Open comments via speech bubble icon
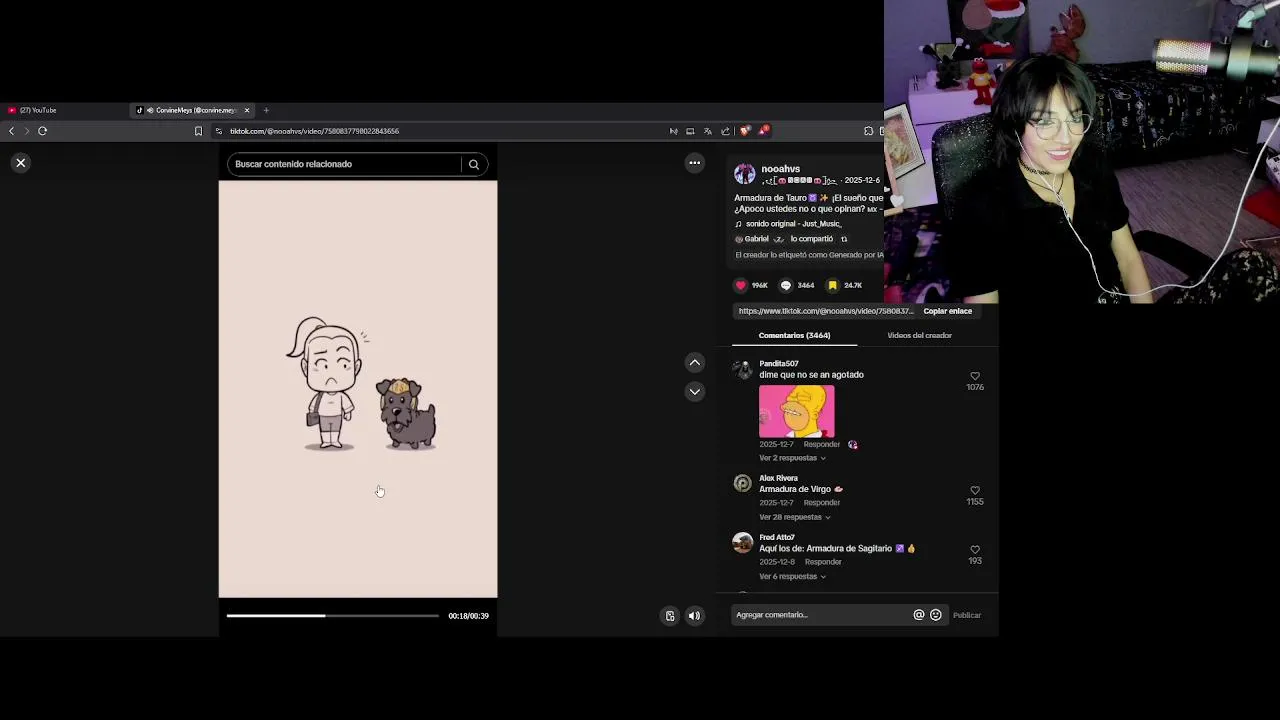Screen dimensions: 1280x720 tap(786, 285)
